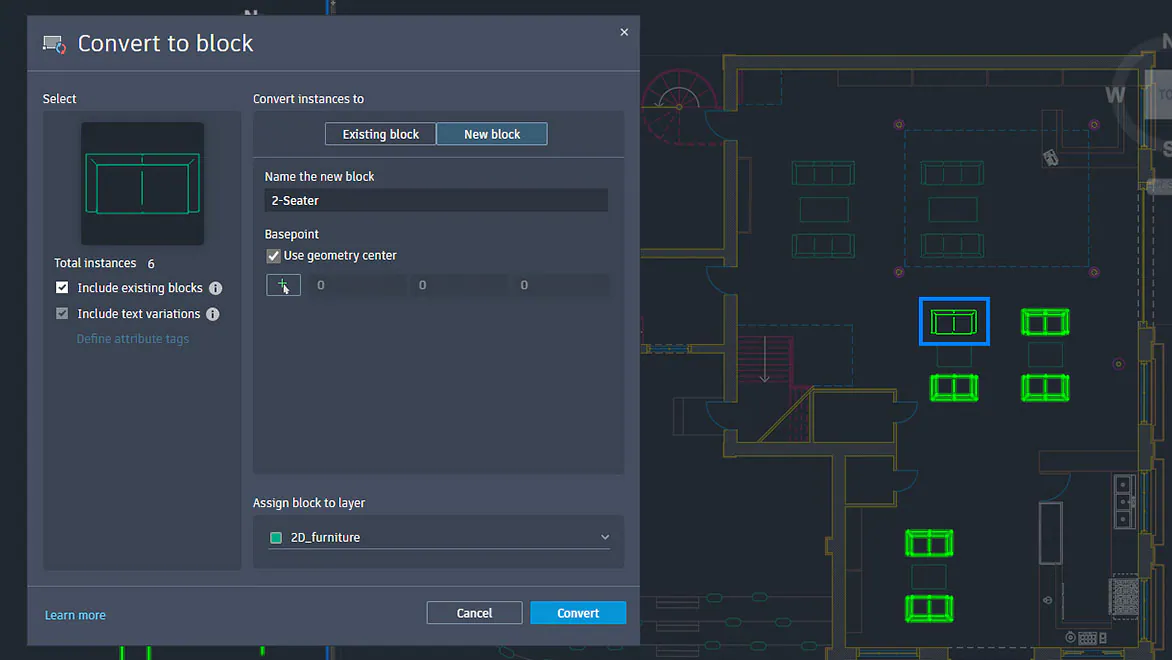
Task: Close the Convert to block dialog
Action: pos(624,32)
